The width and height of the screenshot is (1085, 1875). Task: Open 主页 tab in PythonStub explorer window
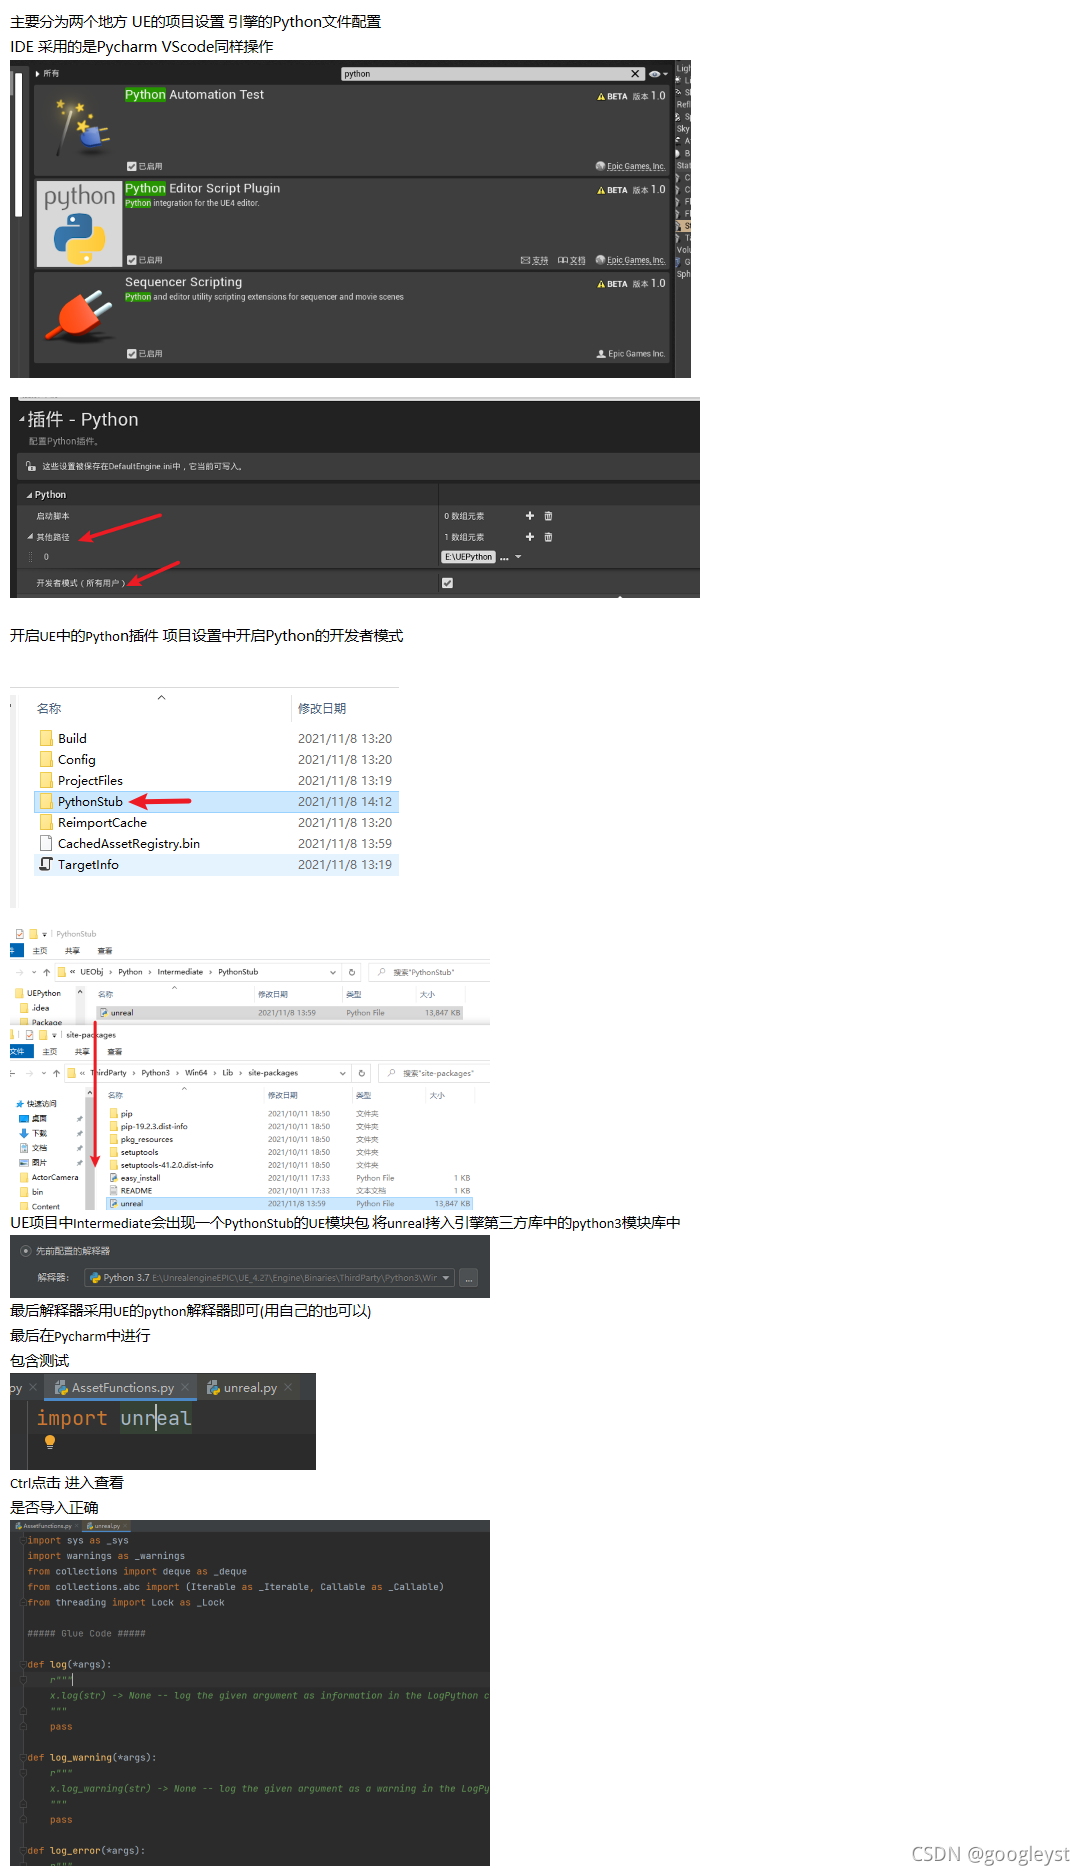click(x=40, y=951)
